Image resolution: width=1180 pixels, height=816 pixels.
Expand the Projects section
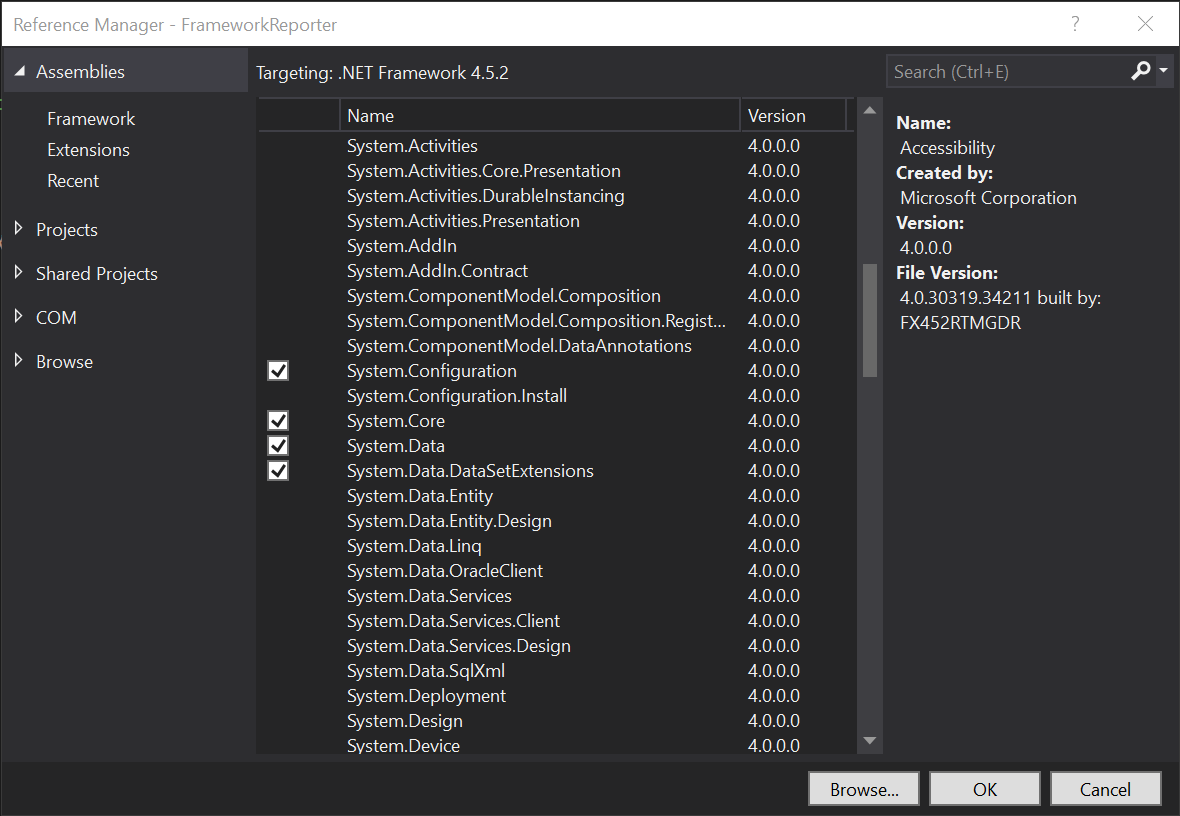[x=19, y=228]
